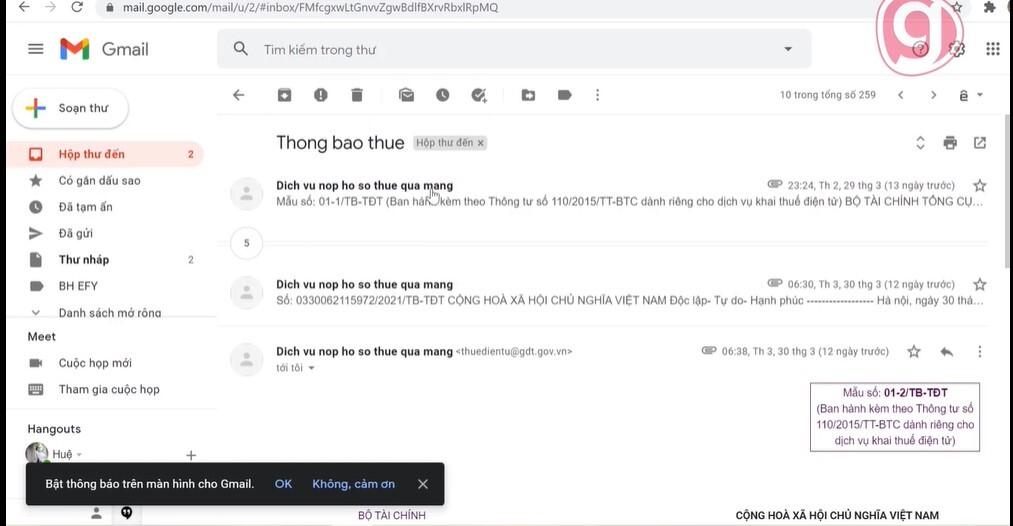
Task: Open Tham gia cuộc họp
Action: [x=109, y=390]
